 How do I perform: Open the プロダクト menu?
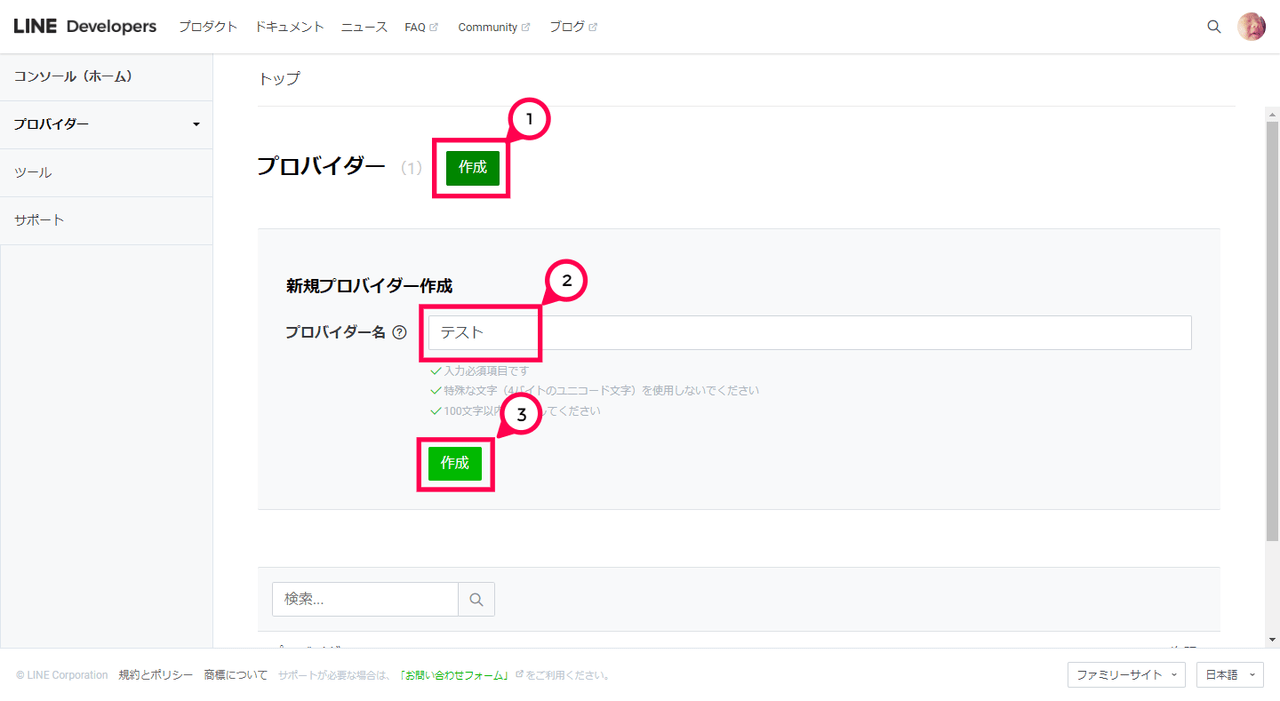point(208,27)
